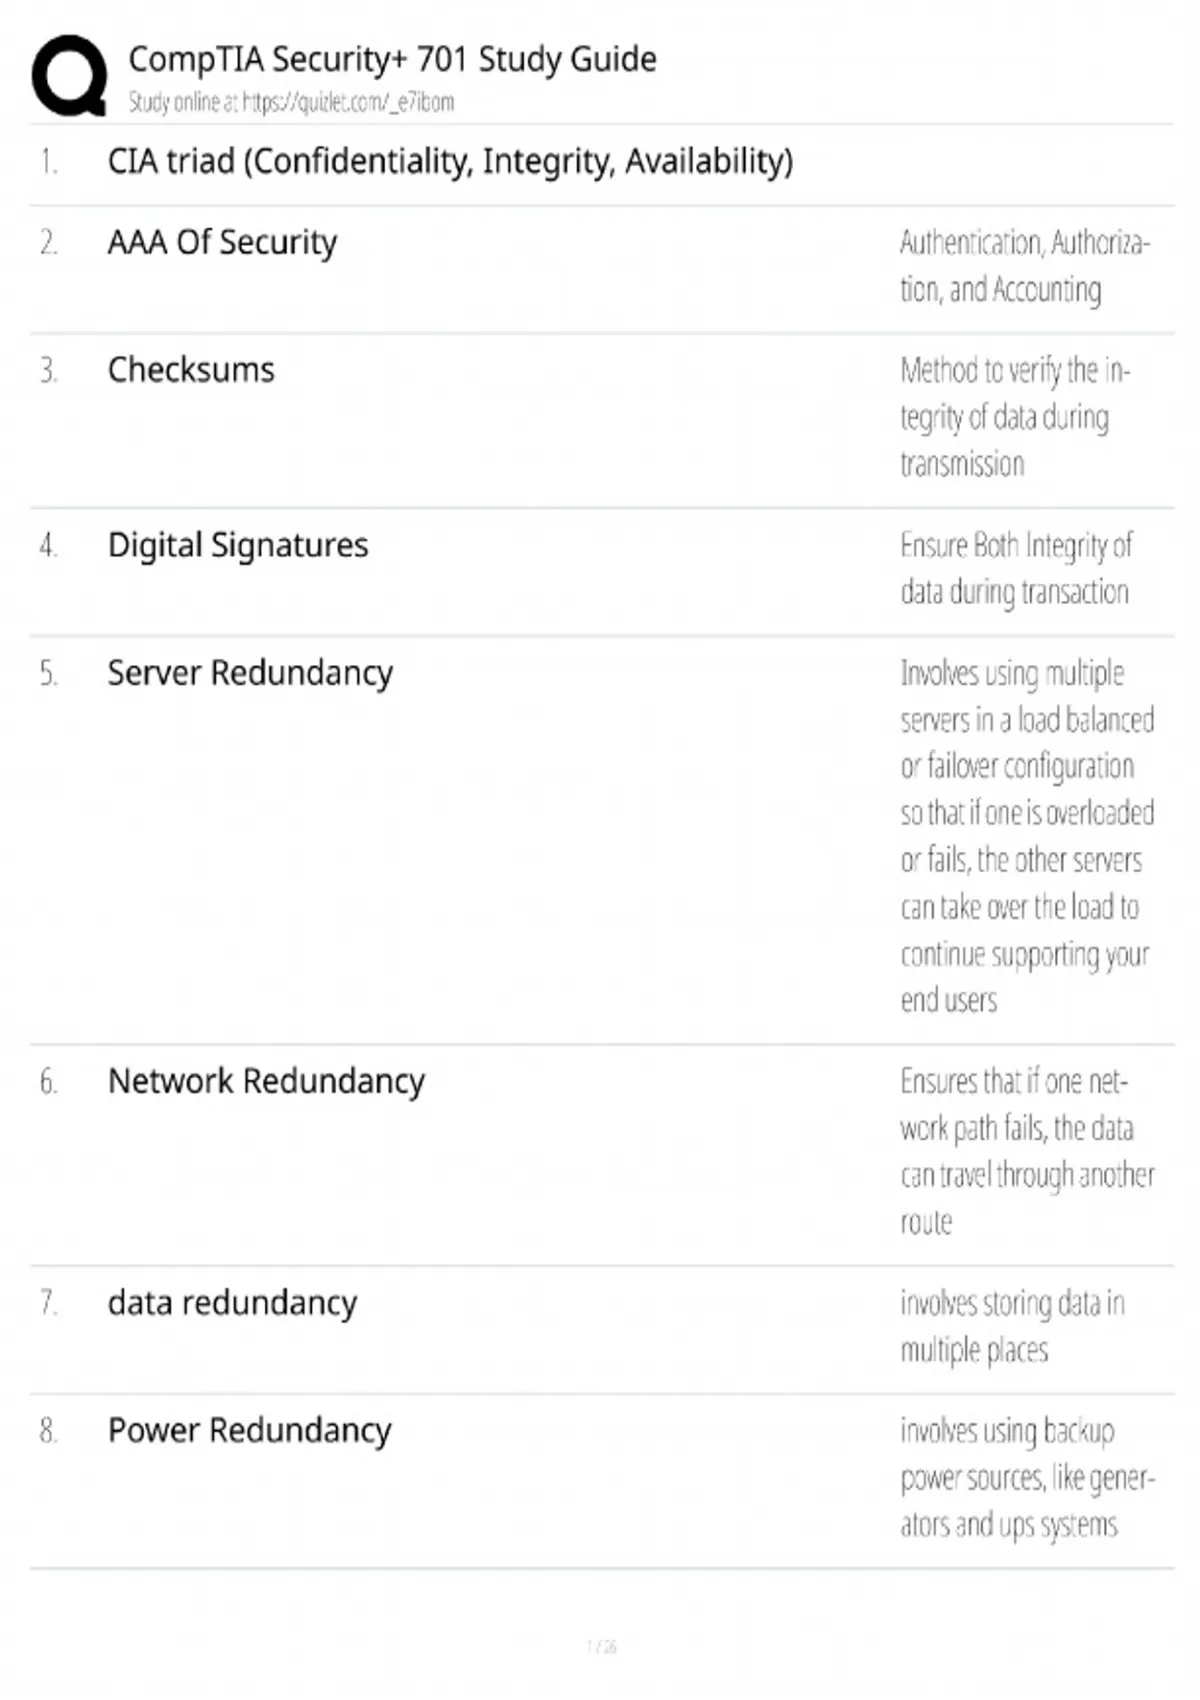Click the CompTIA Security+ 701 Study Guide title
The height and width of the screenshot is (1700, 1200).
coord(392,59)
